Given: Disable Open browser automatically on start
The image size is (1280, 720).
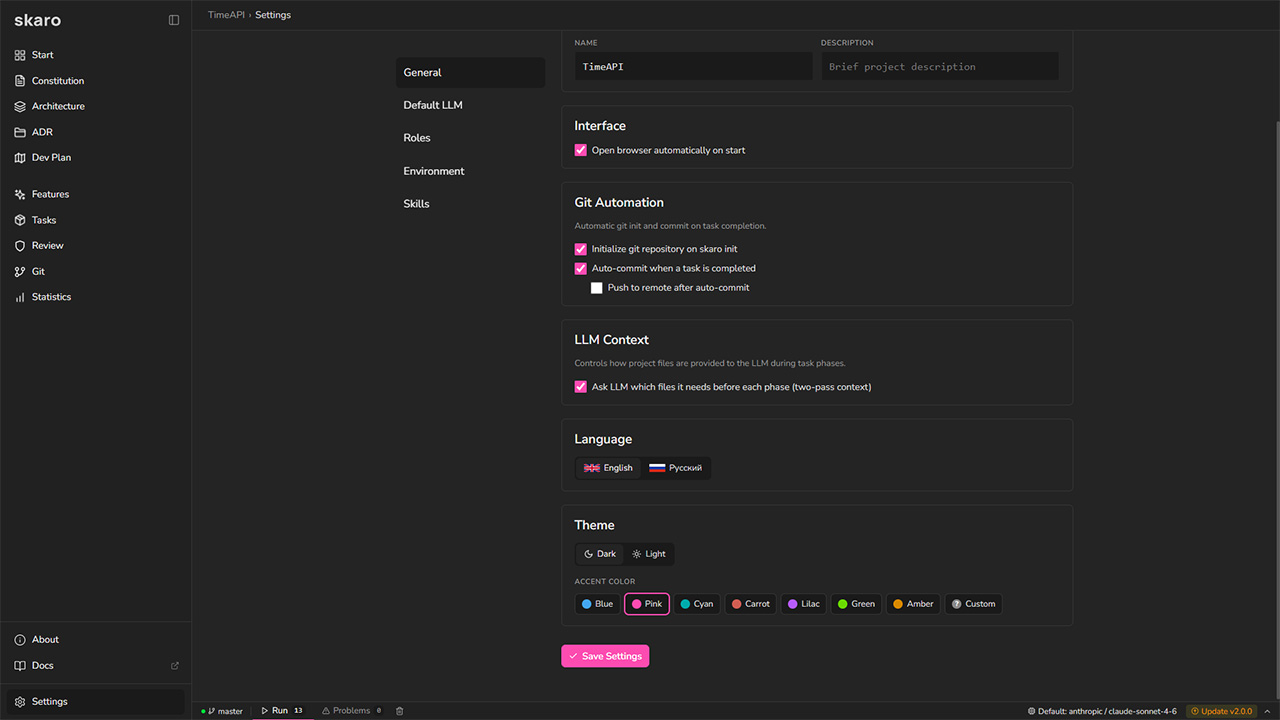Looking at the screenshot, I should pyautogui.click(x=581, y=150).
